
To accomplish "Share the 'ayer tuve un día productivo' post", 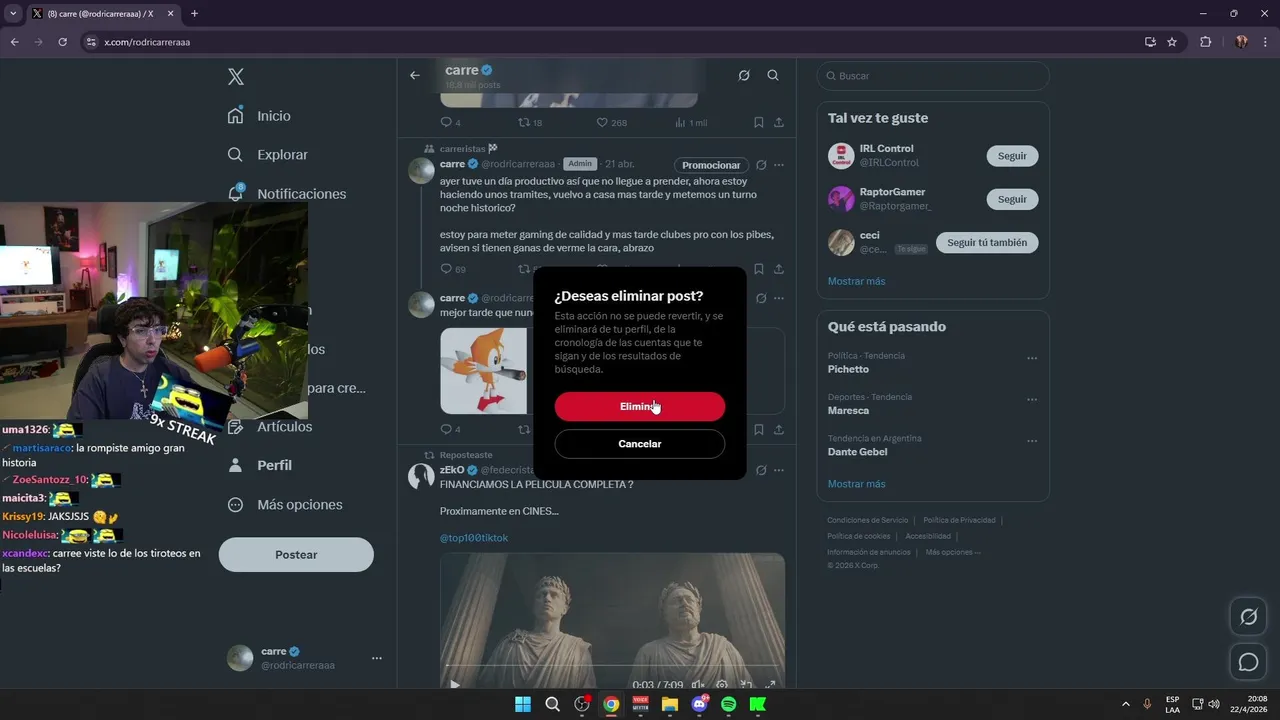I will coord(779,269).
